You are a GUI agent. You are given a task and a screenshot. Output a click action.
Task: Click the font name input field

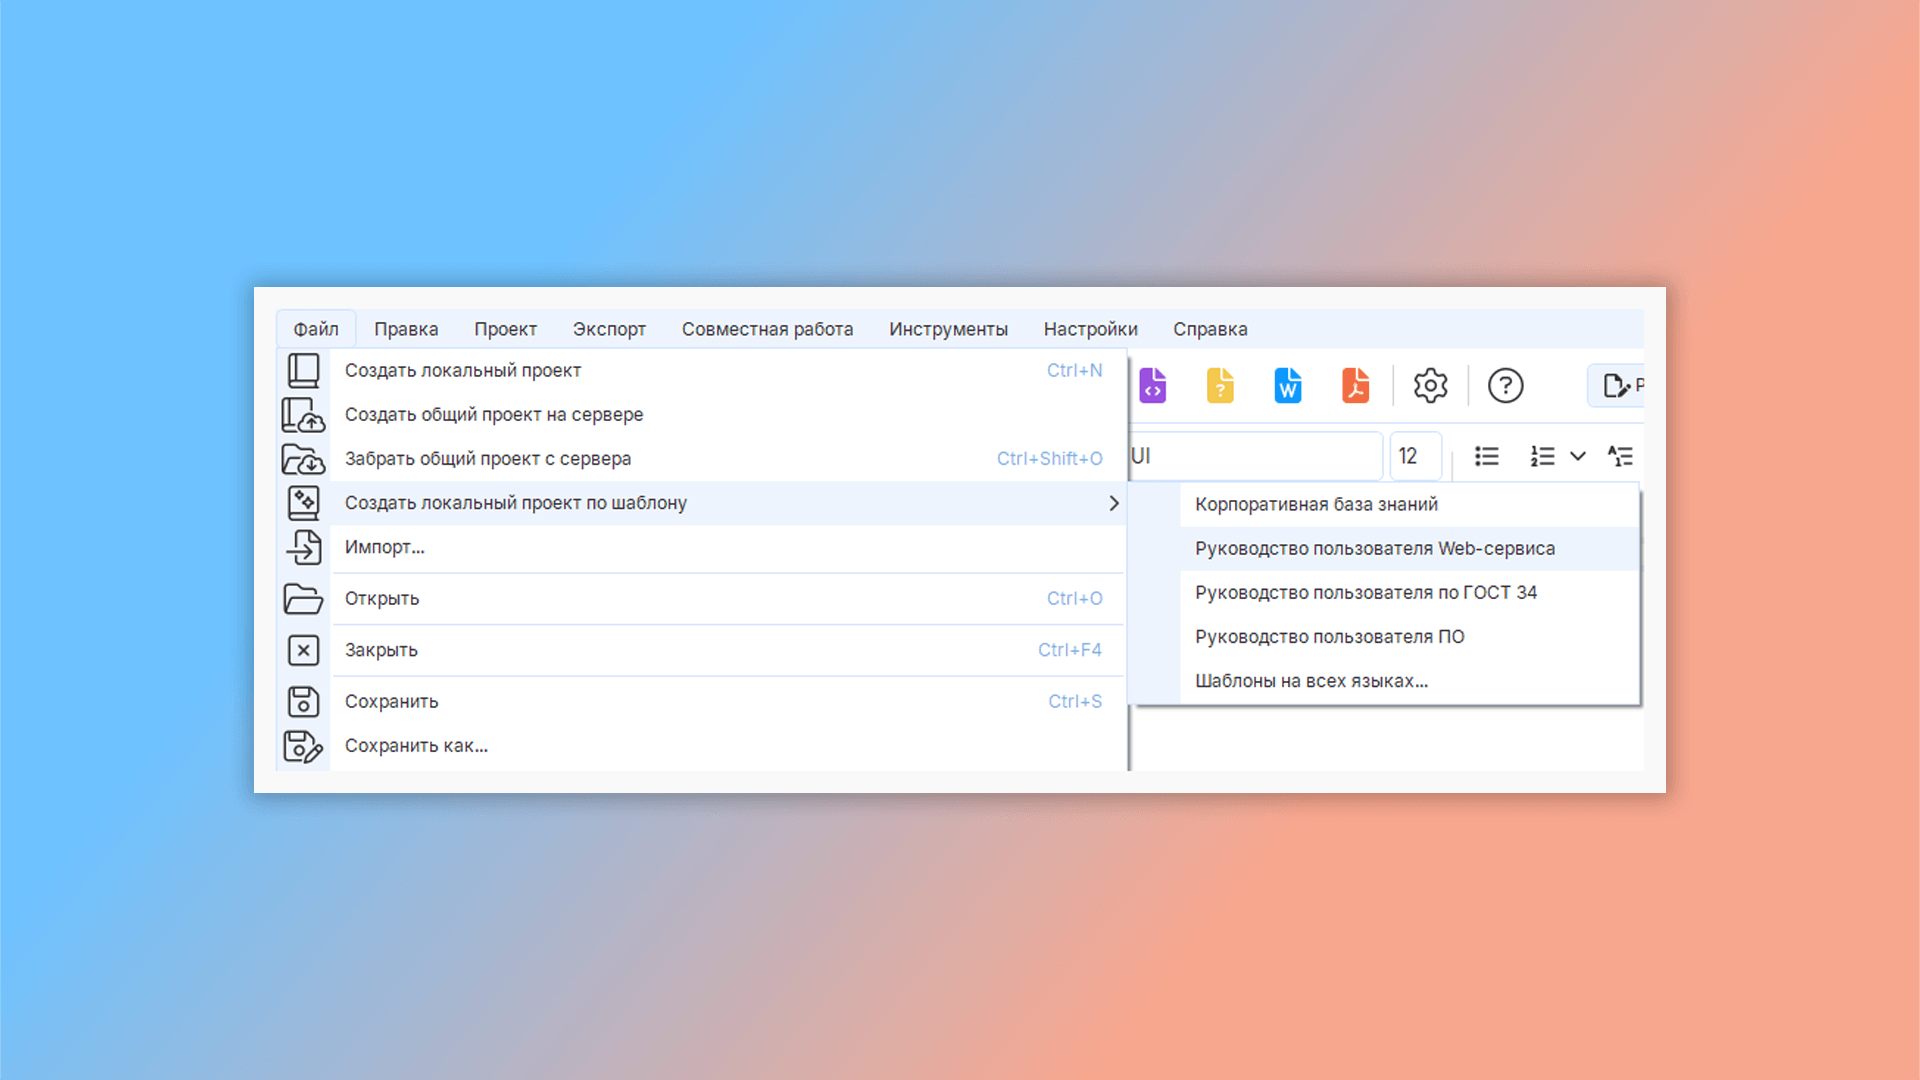(x=1255, y=456)
